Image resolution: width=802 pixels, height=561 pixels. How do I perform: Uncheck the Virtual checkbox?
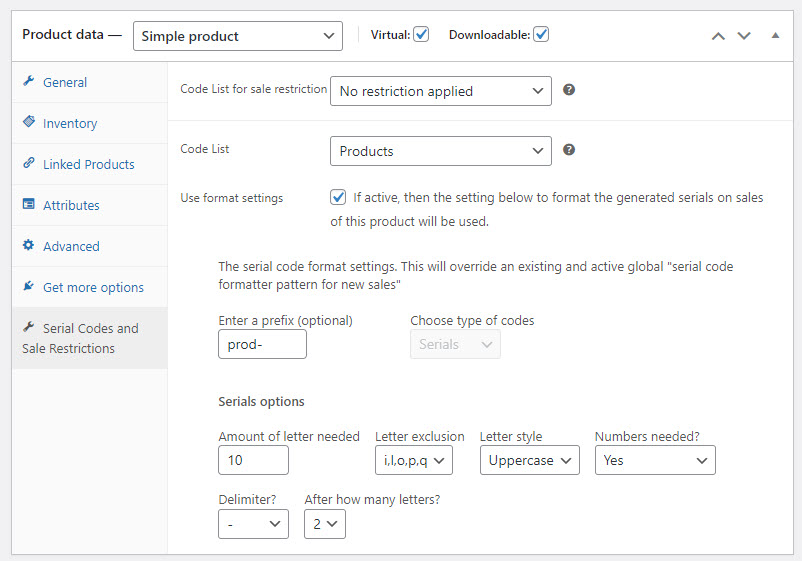coord(421,34)
